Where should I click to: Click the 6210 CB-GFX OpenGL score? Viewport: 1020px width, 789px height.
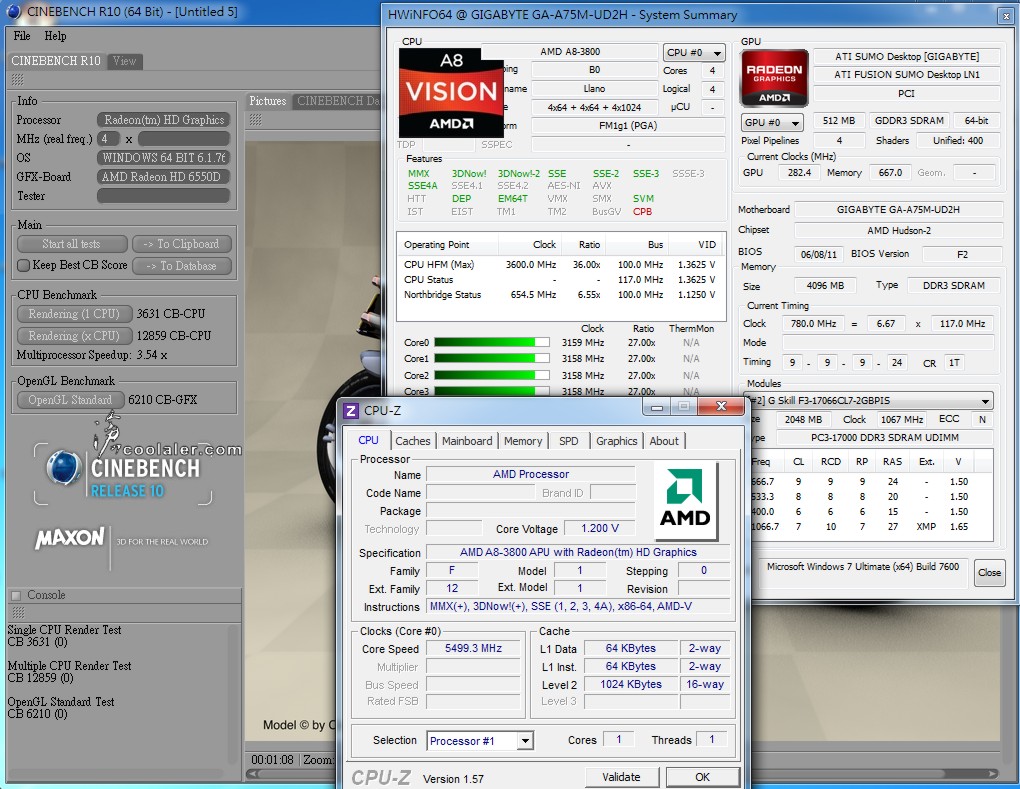tap(163, 400)
